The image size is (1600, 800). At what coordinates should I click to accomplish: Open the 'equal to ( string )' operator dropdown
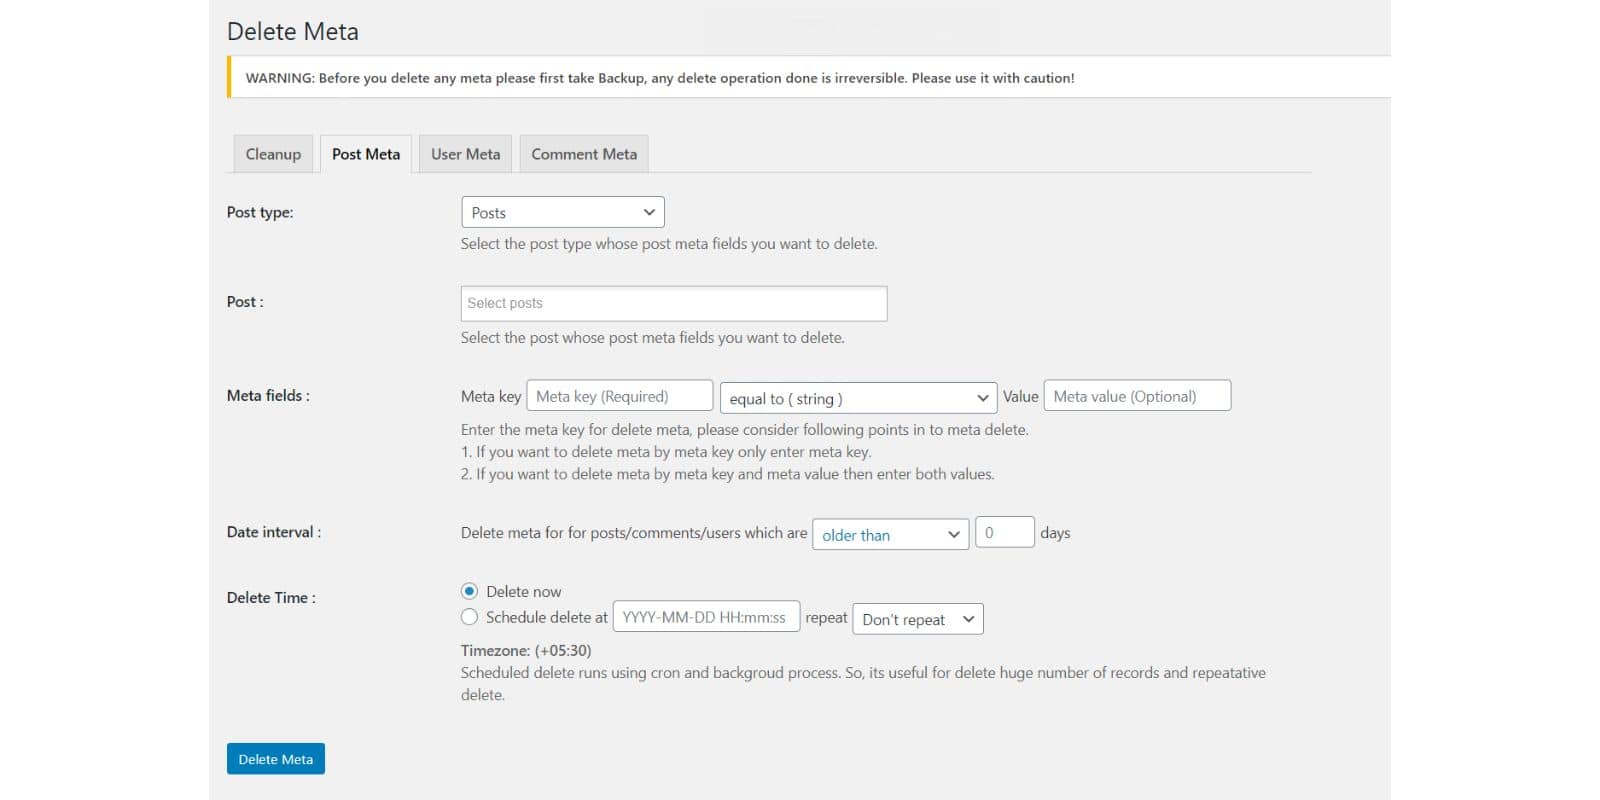pos(858,398)
